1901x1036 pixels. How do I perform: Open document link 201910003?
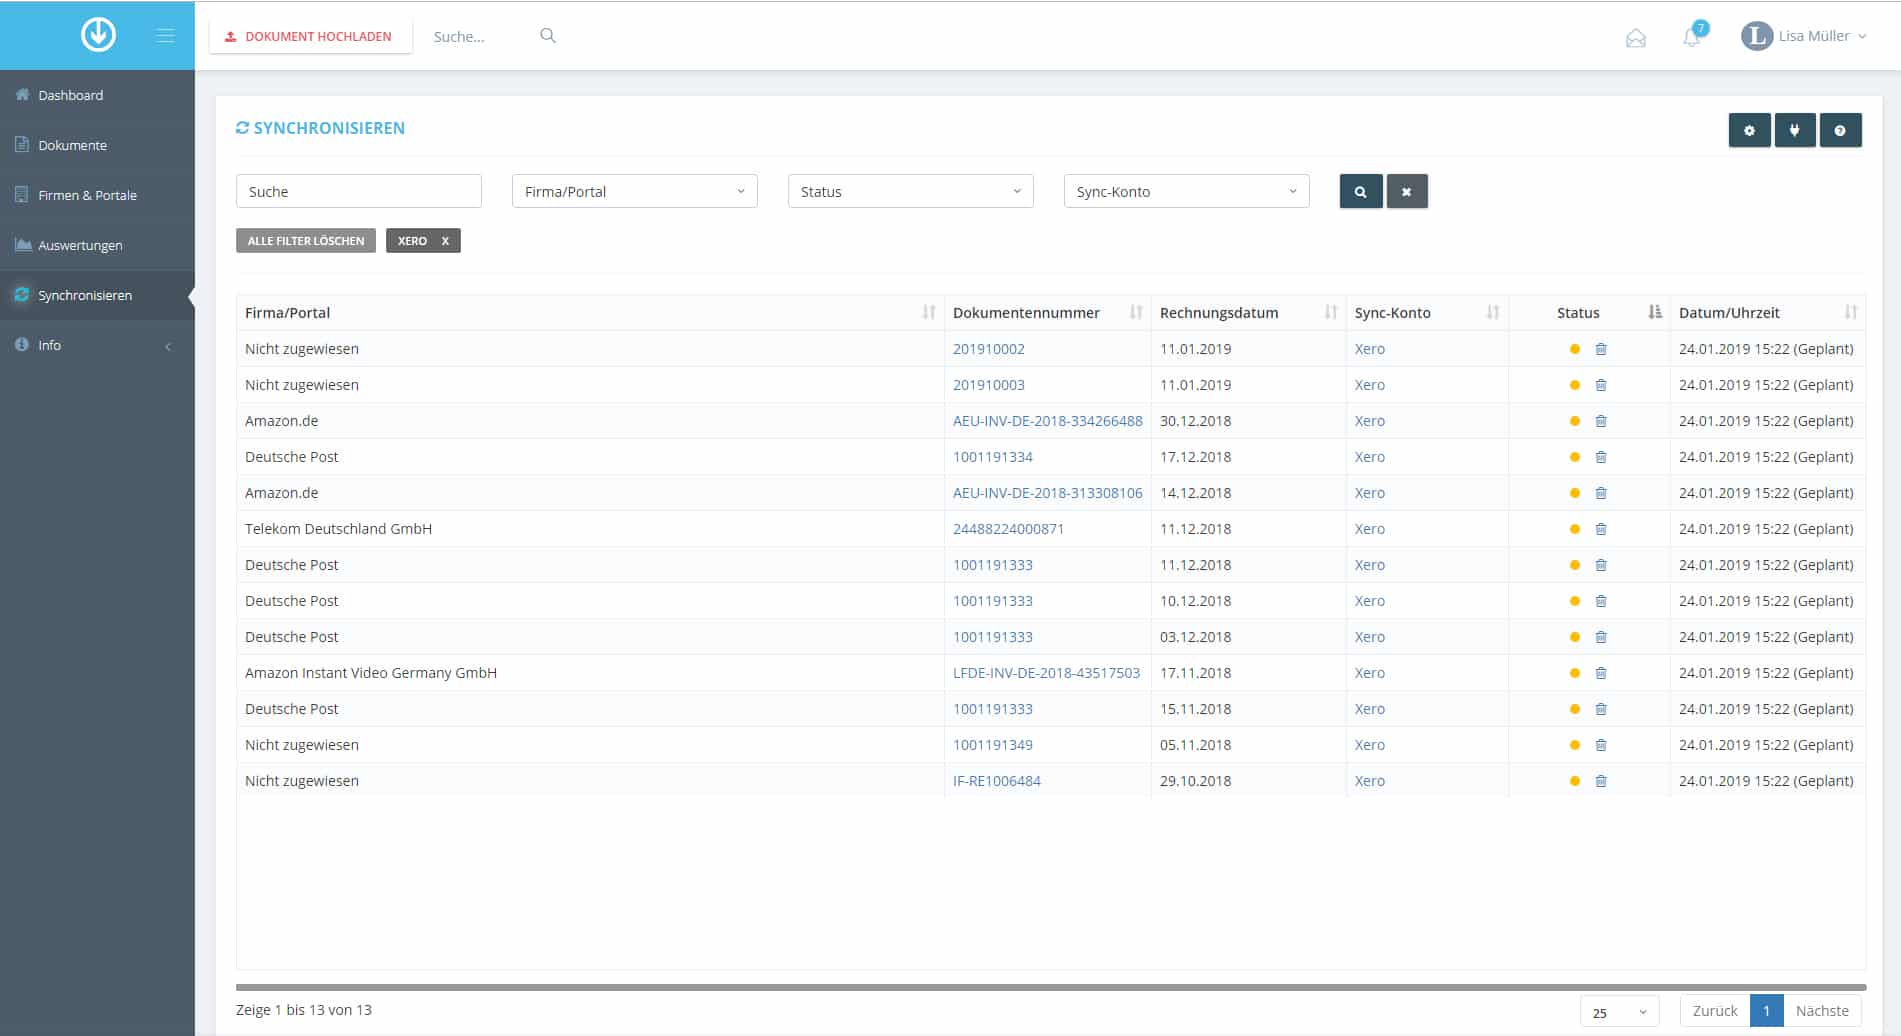(989, 385)
